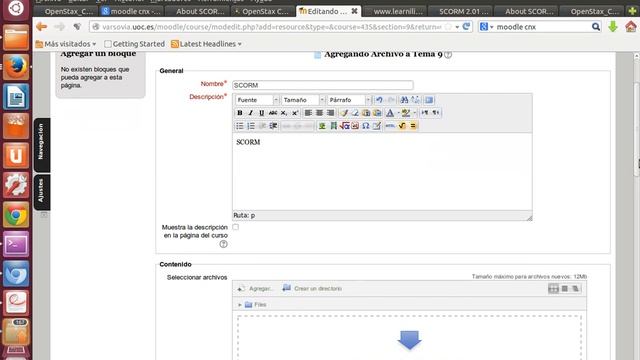Image resolution: width=640 pixels, height=360 pixels.
Task: Open the downloads green arrow icon
Action: [x=613, y=27]
